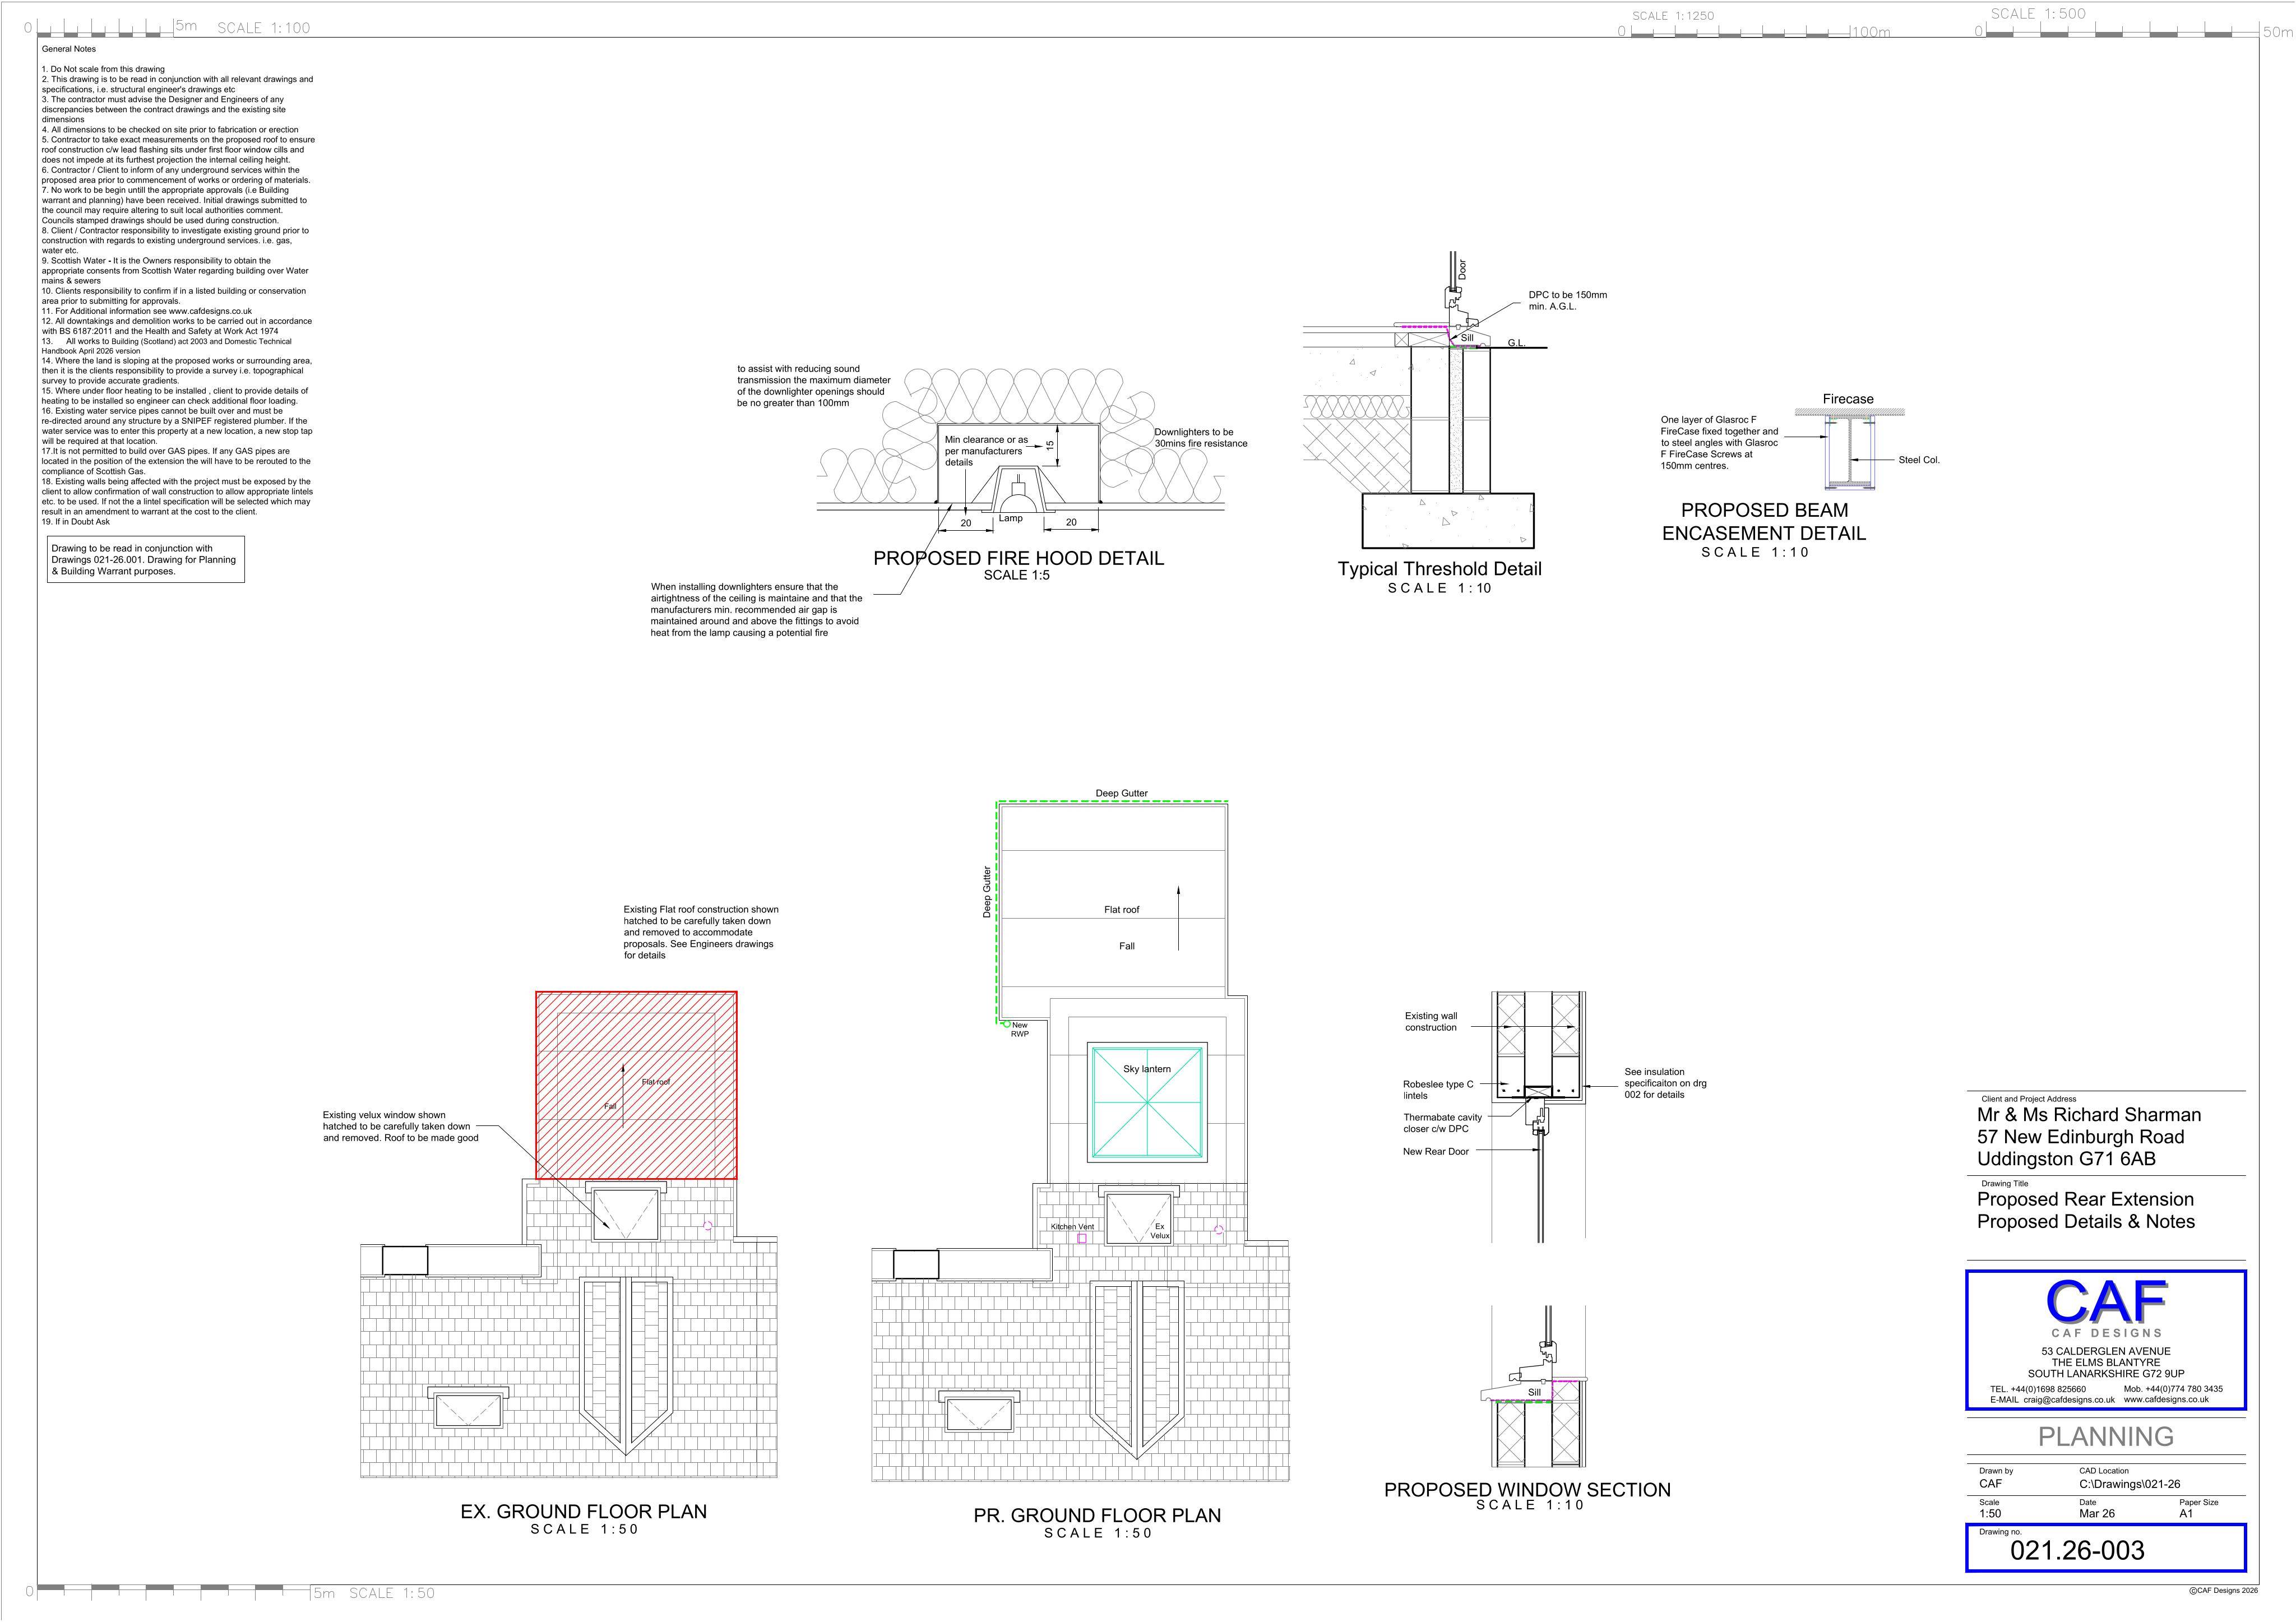The height and width of the screenshot is (1622, 2296).
Task: Select the 'G.L.' ground level label
Action: 1516,343
